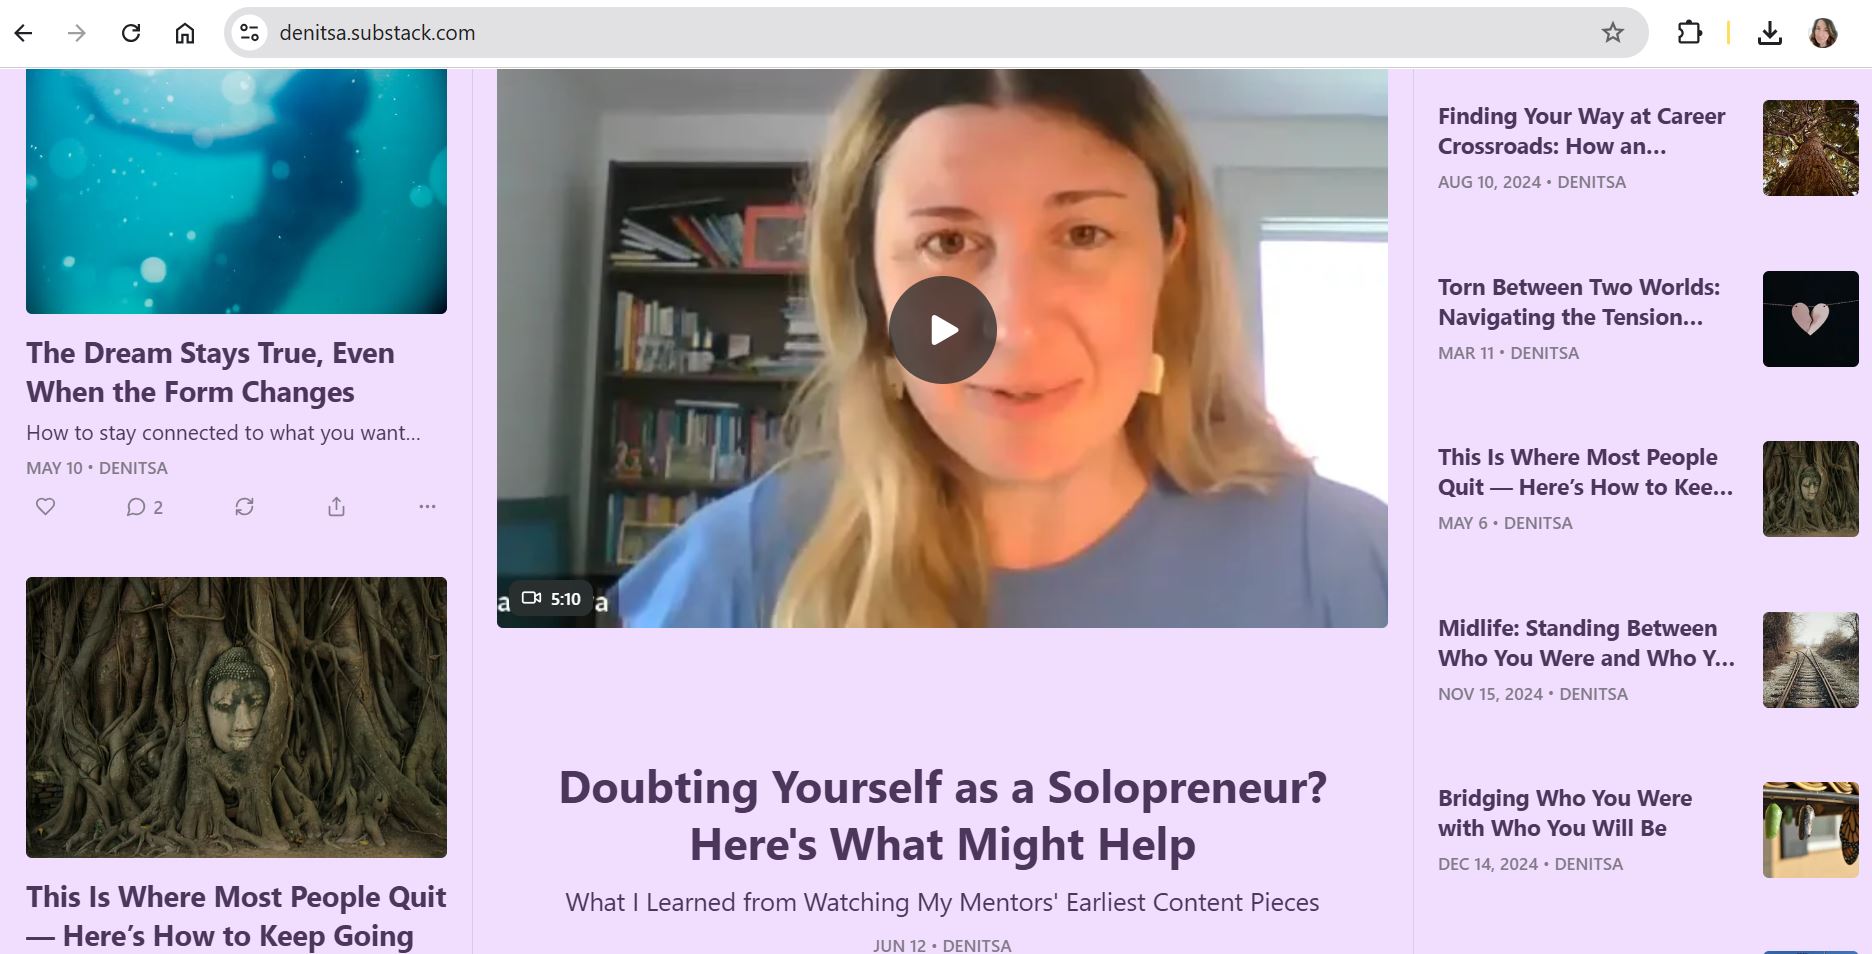Open Doubting Yourself as a Solopreneur headline
The width and height of the screenshot is (1872, 954).
tap(942, 815)
